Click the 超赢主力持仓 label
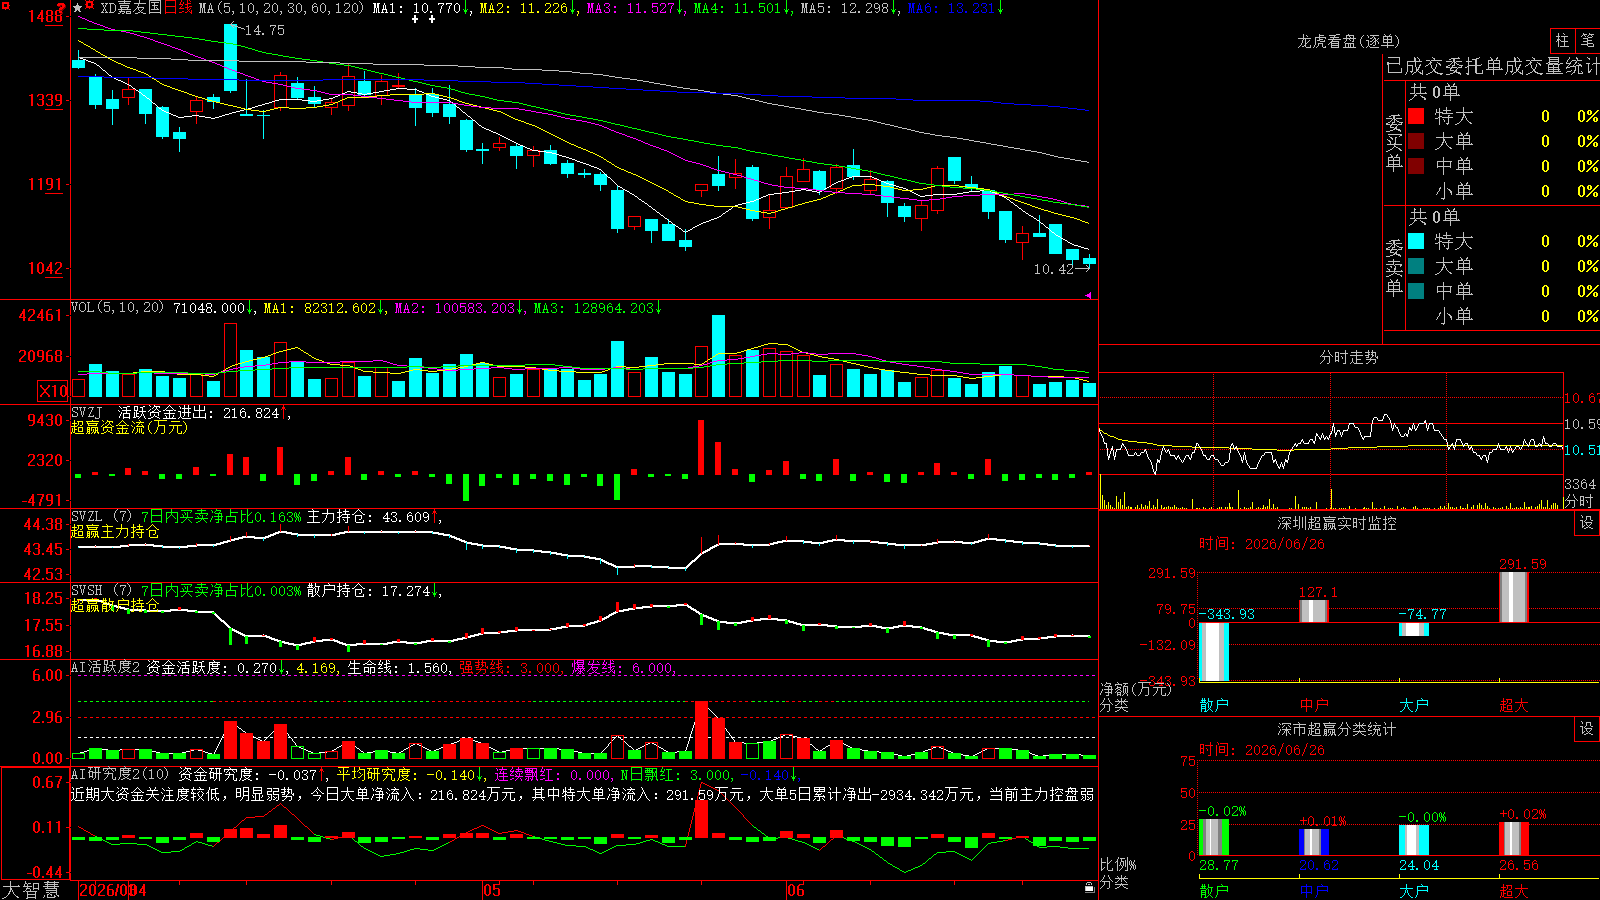This screenshot has height=900, width=1600. pyautogui.click(x=115, y=531)
